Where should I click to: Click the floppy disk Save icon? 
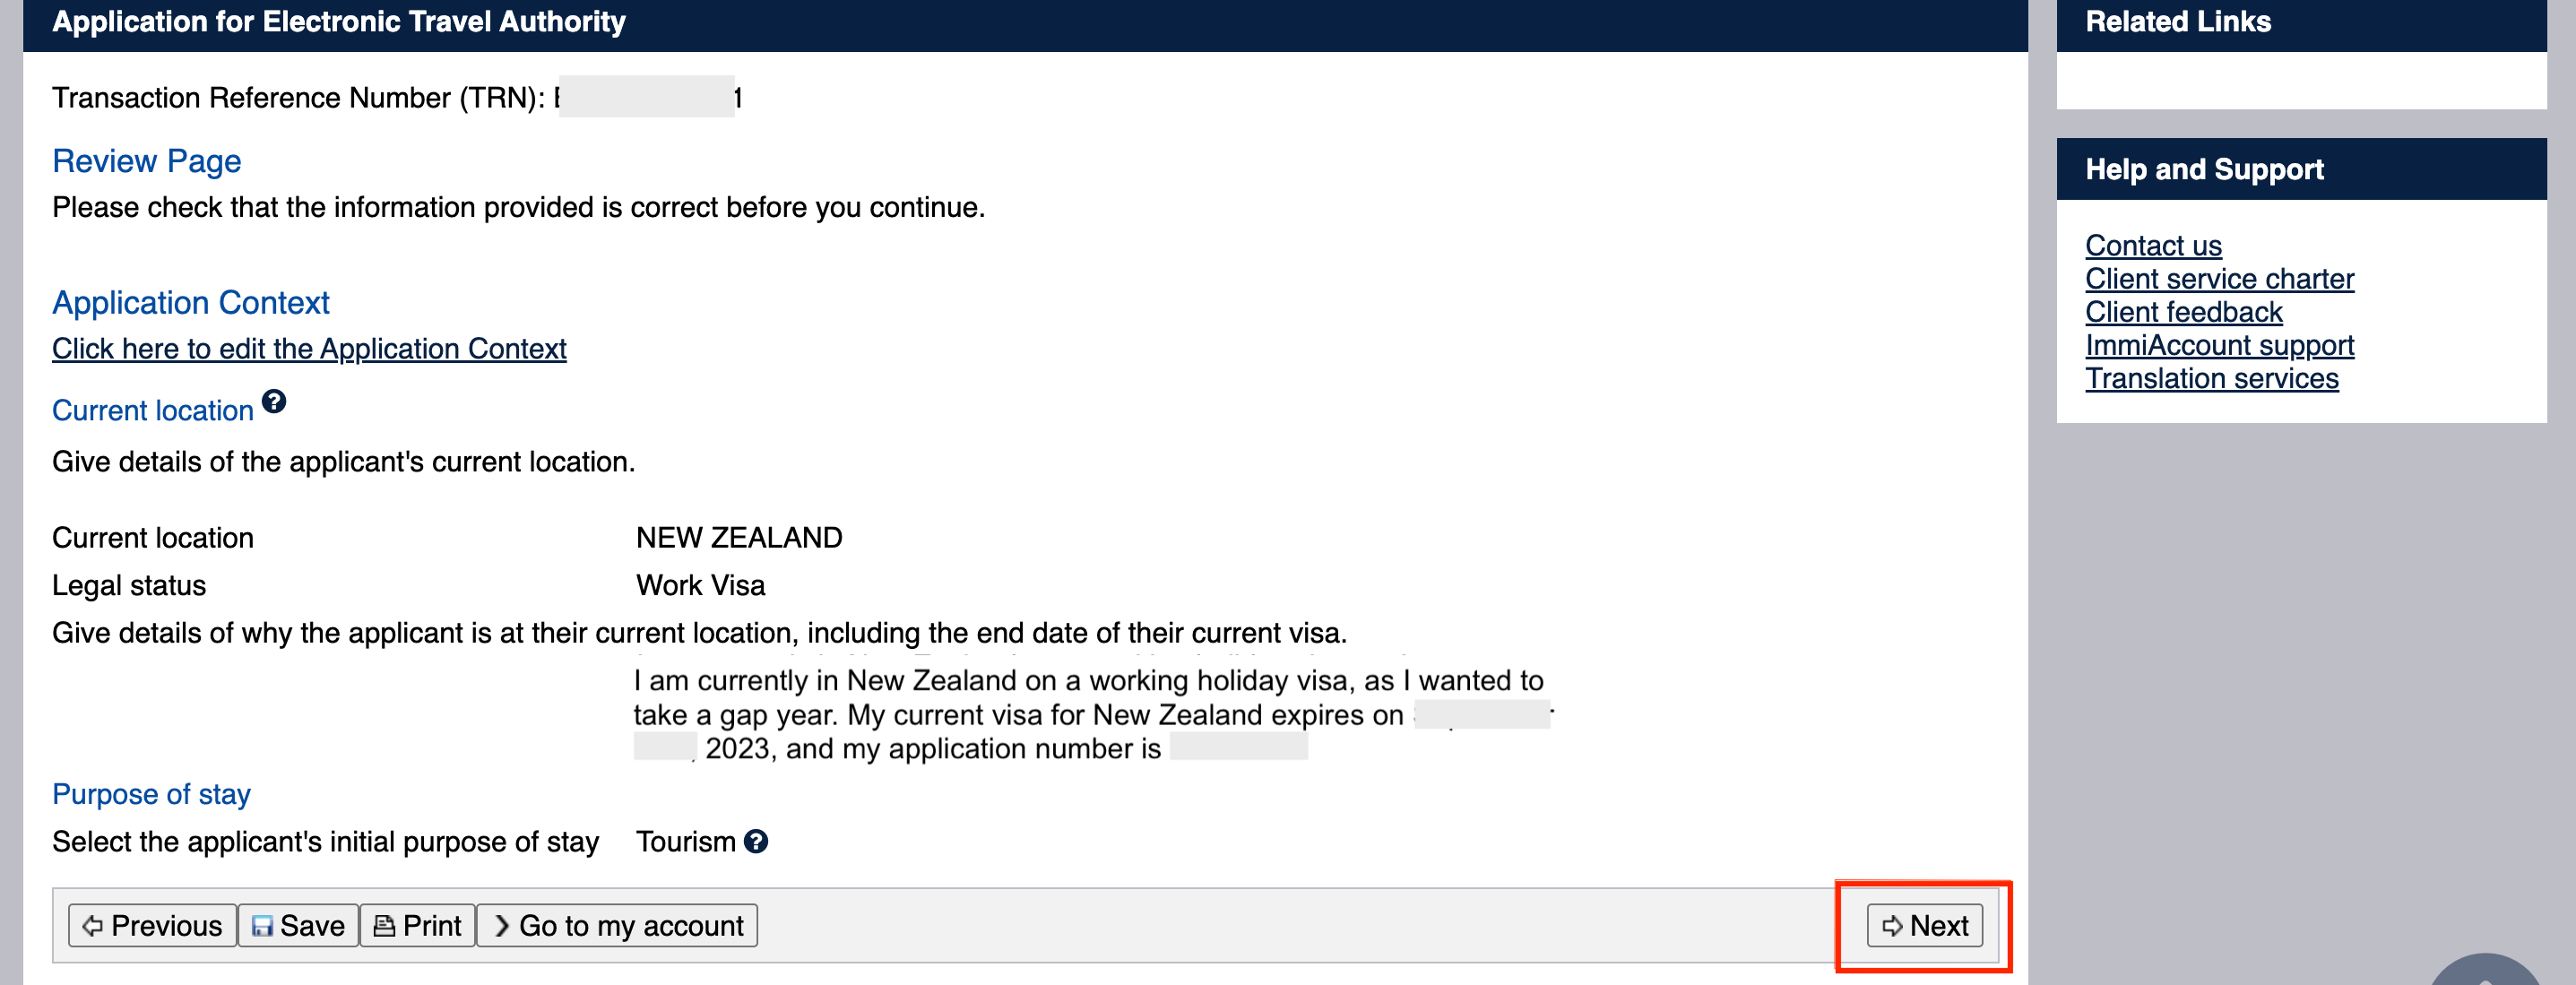262,926
